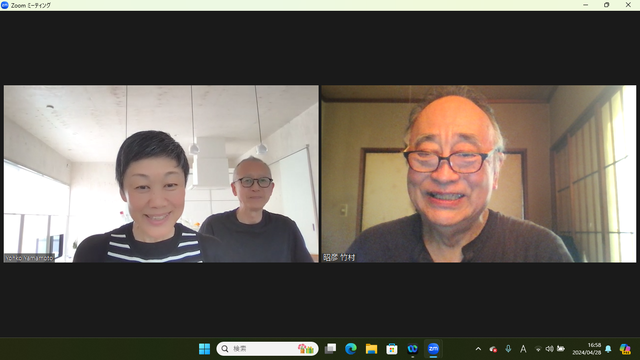This screenshot has width=640, height=360.
Task: Click the microphone tray icon
Action: 508,349
